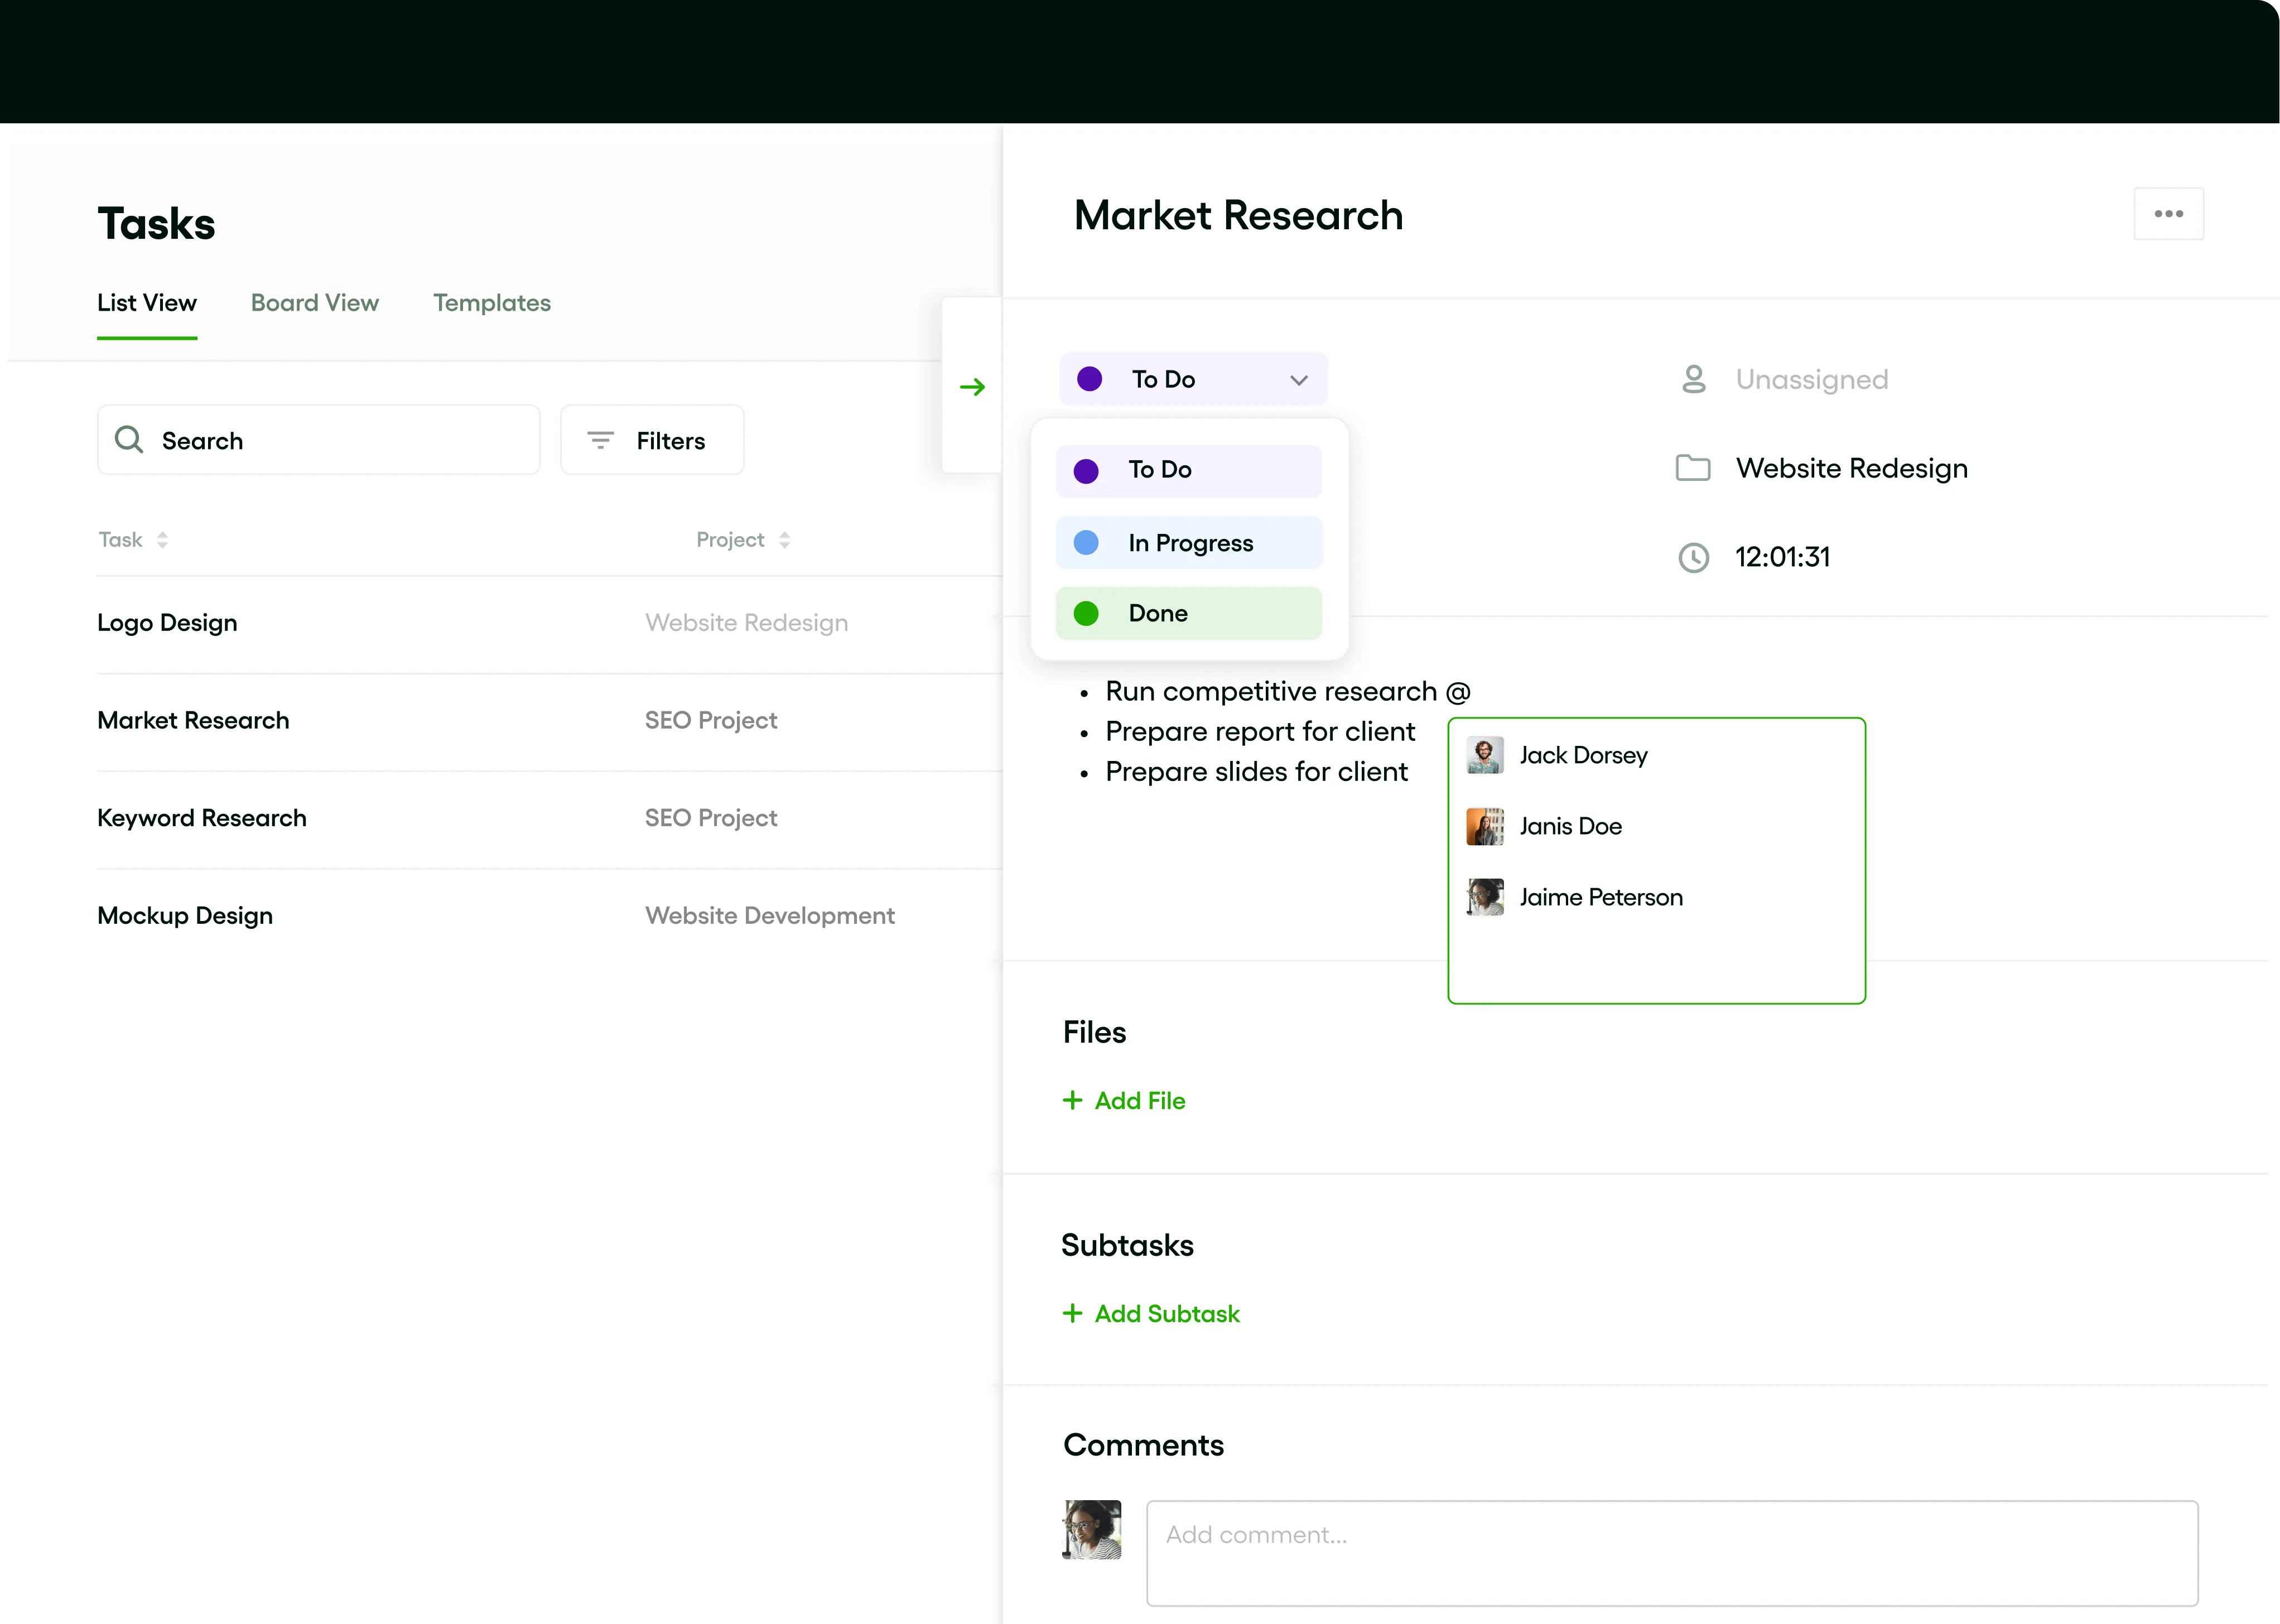Click the clock timer icon
Viewport: 2280px width, 1624px height.
(1693, 557)
